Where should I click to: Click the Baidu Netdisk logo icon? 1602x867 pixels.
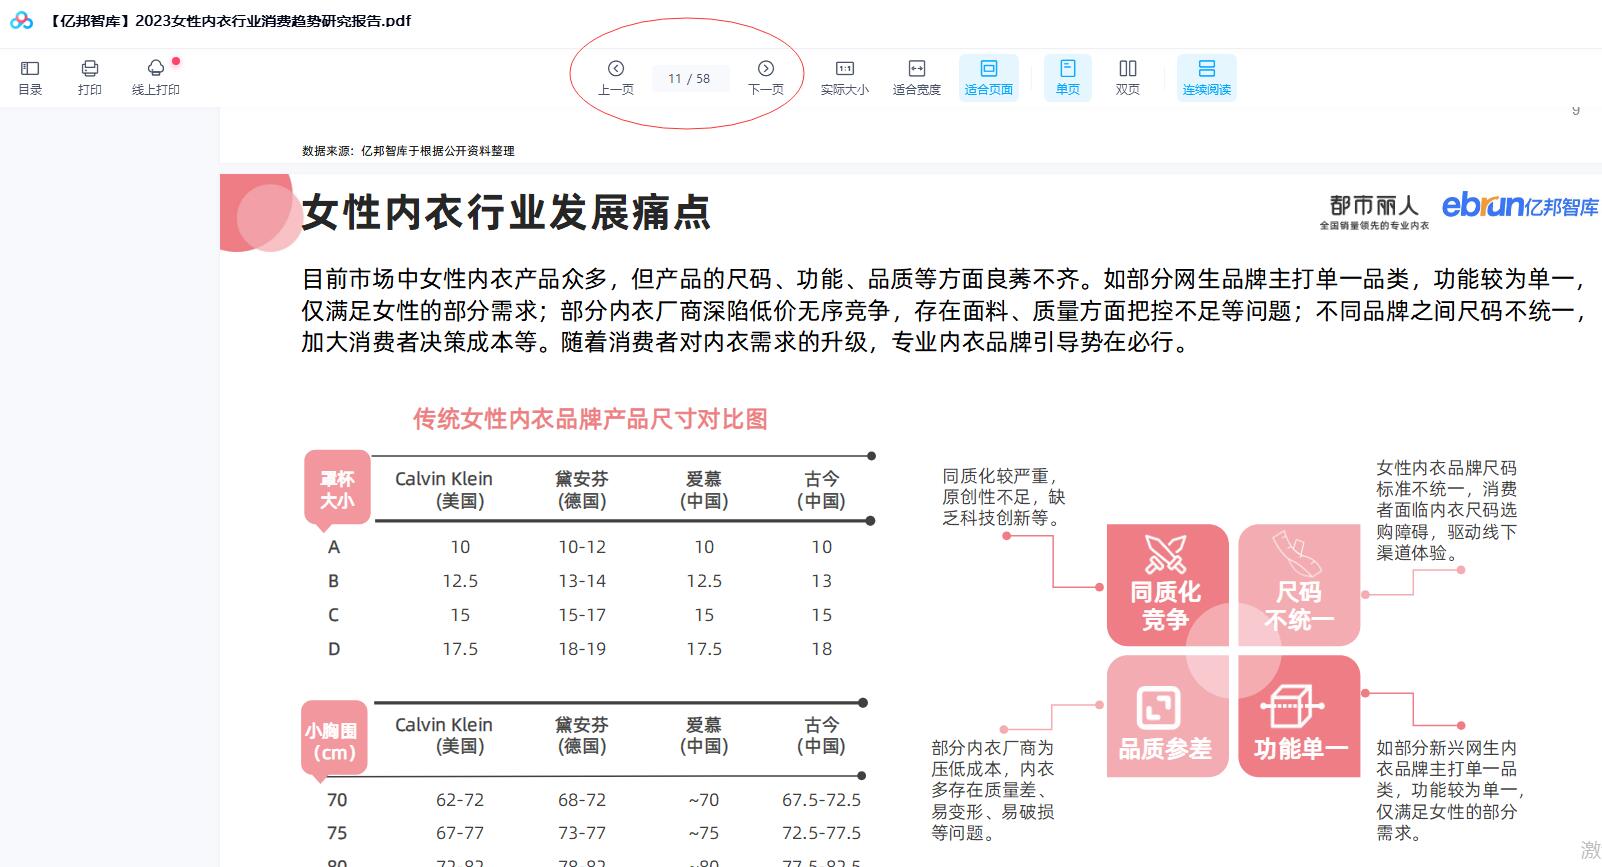22,20
